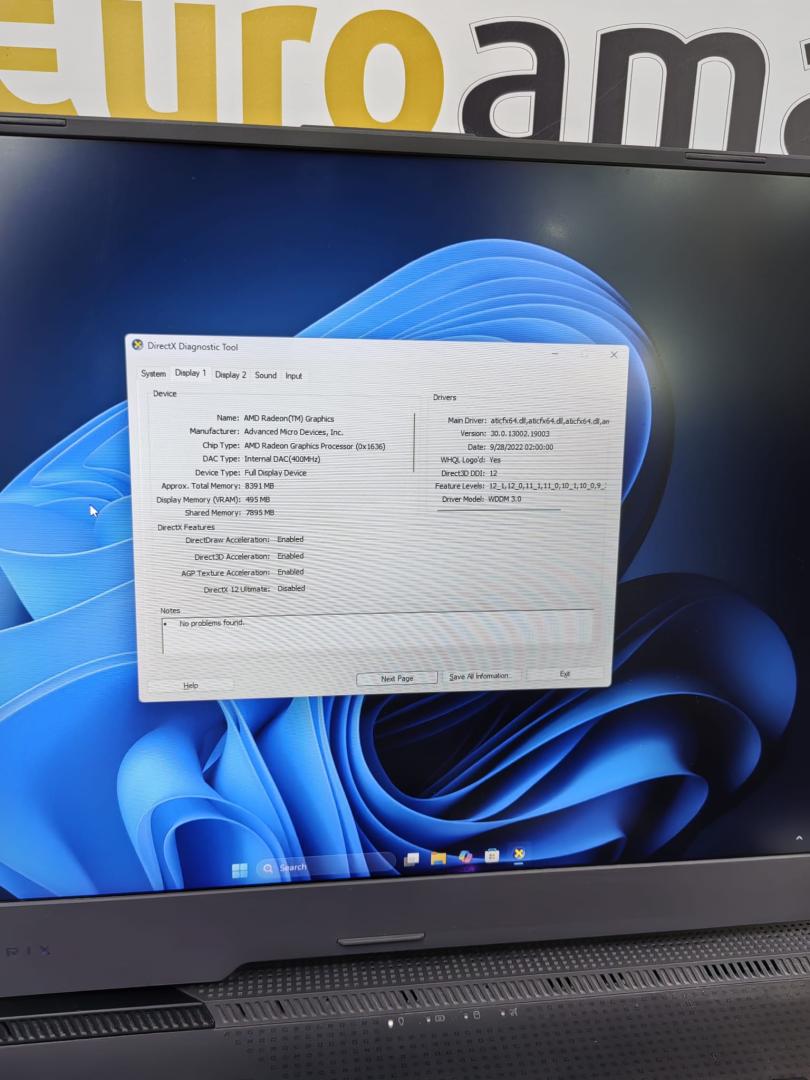
Task: Click the Drivers section horizontal scrollbar
Action: click(498, 510)
